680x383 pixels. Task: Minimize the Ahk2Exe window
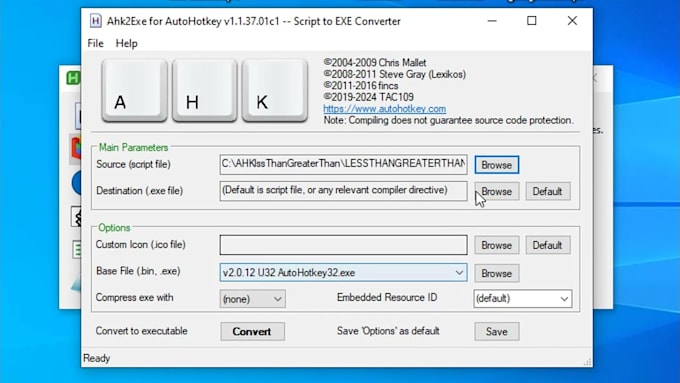pos(492,21)
